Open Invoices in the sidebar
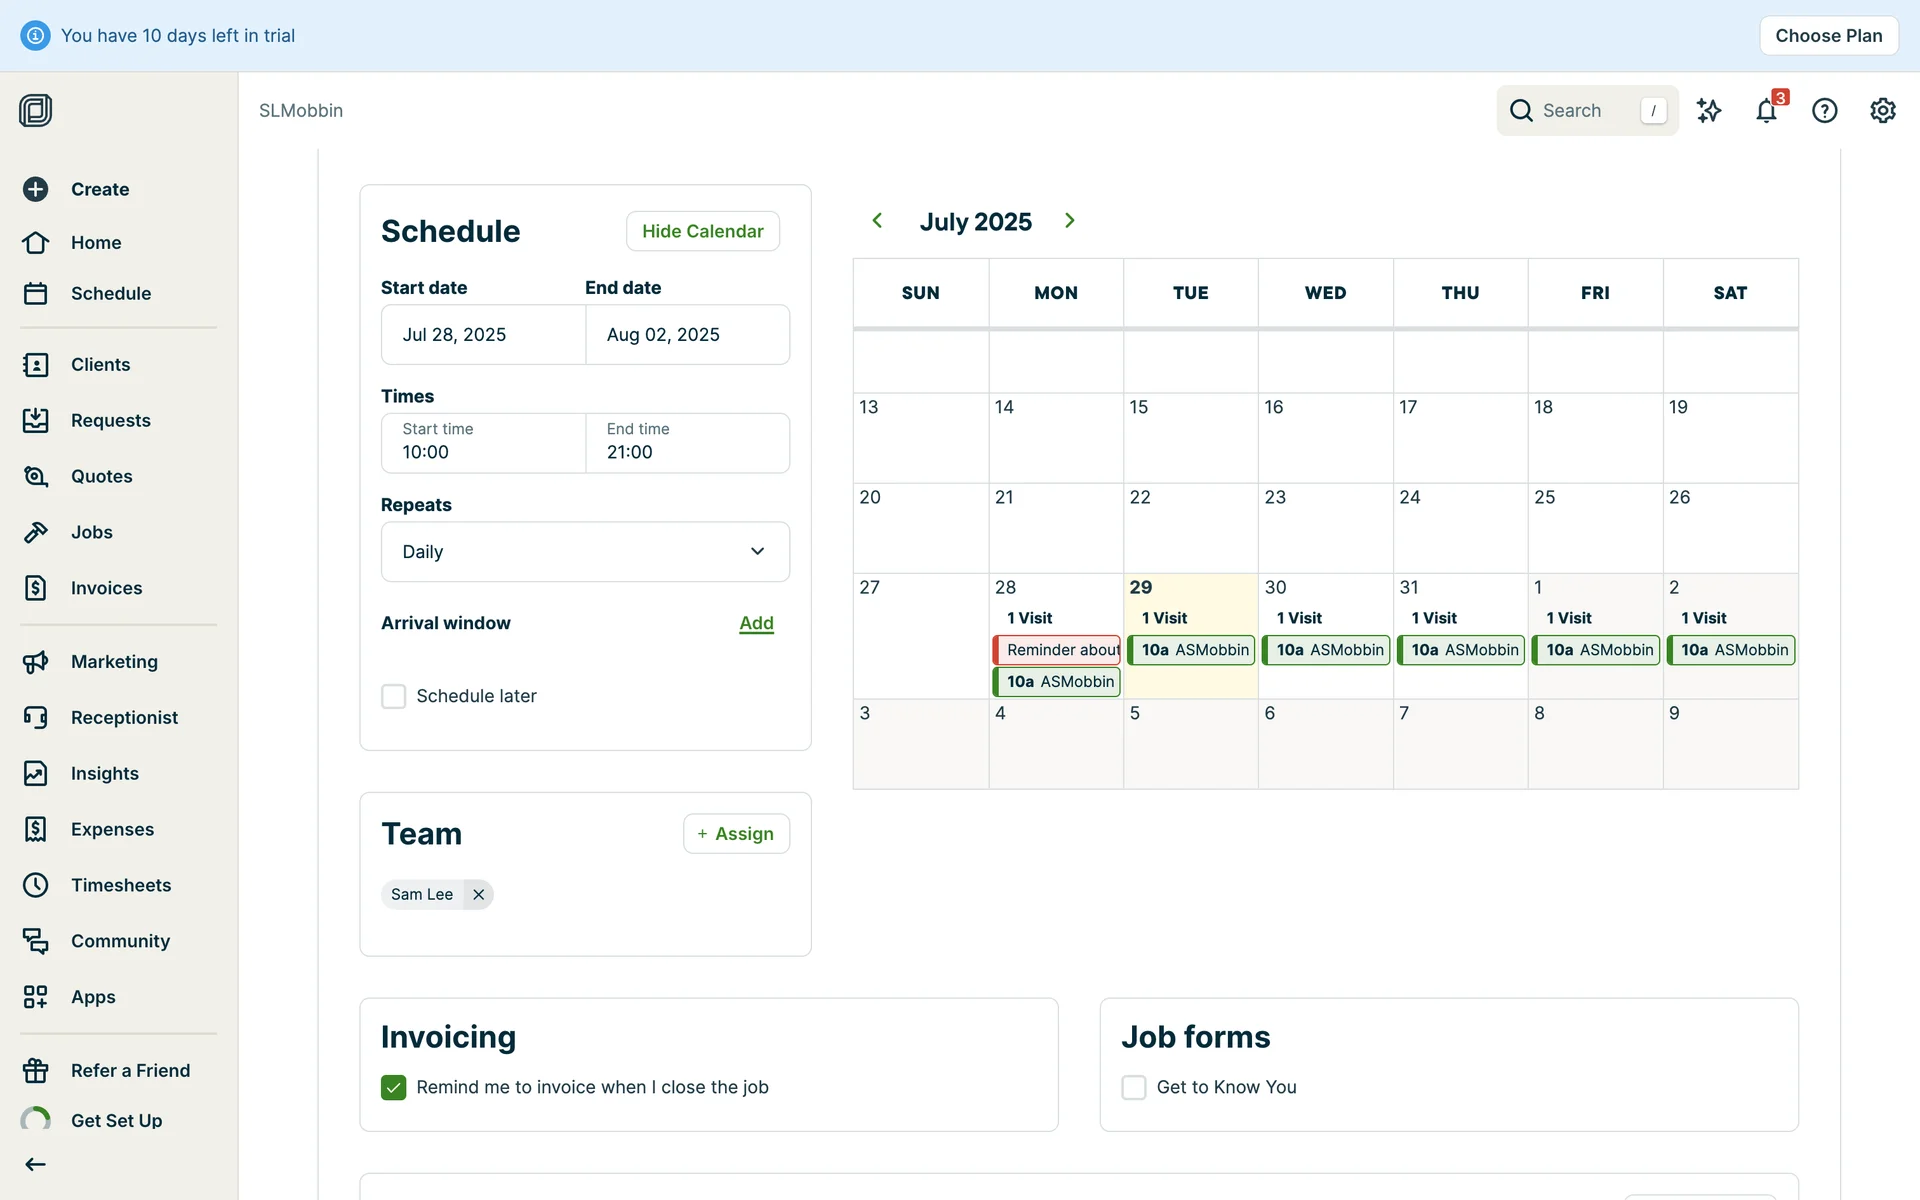1920x1200 pixels. pyautogui.click(x=106, y=588)
